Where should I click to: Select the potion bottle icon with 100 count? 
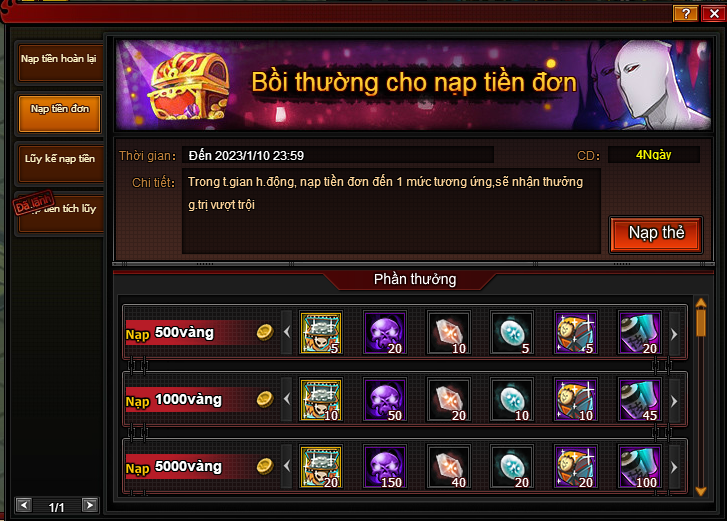click(x=640, y=466)
